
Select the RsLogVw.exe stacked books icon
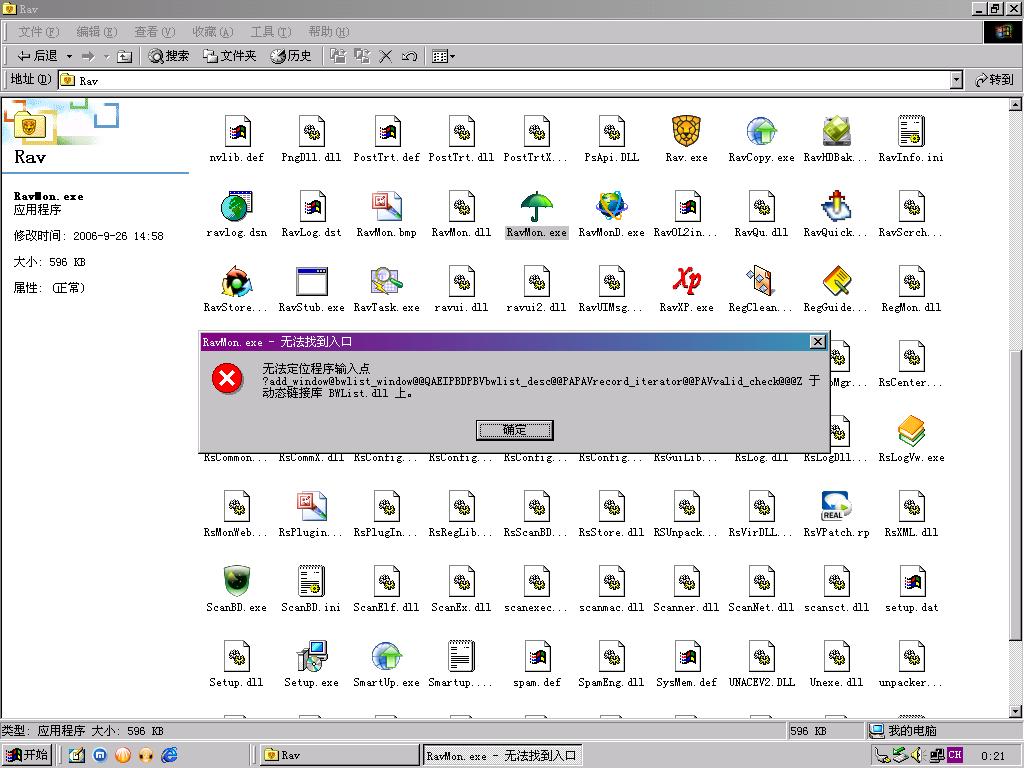tap(911, 431)
